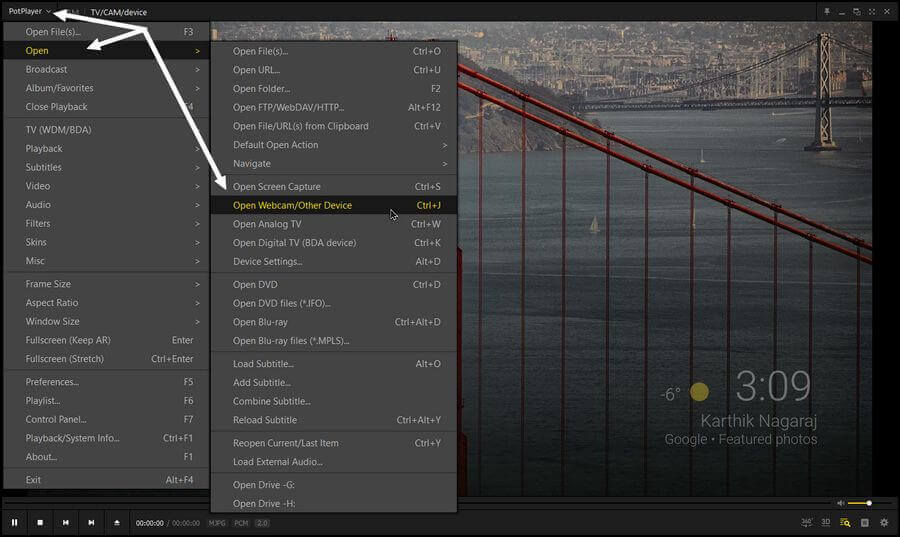This screenshot has height=537, width=900.
Task: Open the playlist panel icon
Action: [x=846, y=522]
